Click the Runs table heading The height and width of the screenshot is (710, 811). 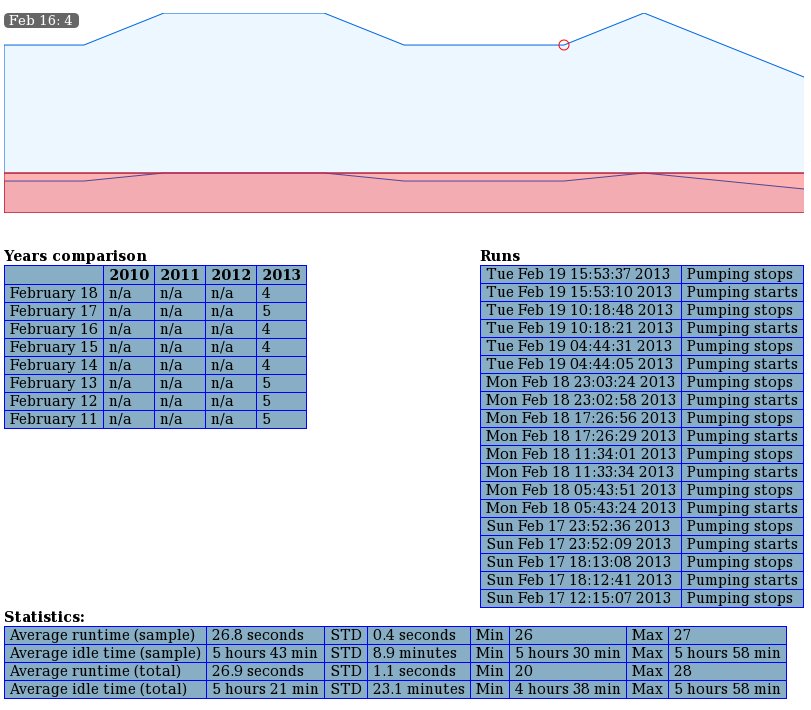pos(500,256)
